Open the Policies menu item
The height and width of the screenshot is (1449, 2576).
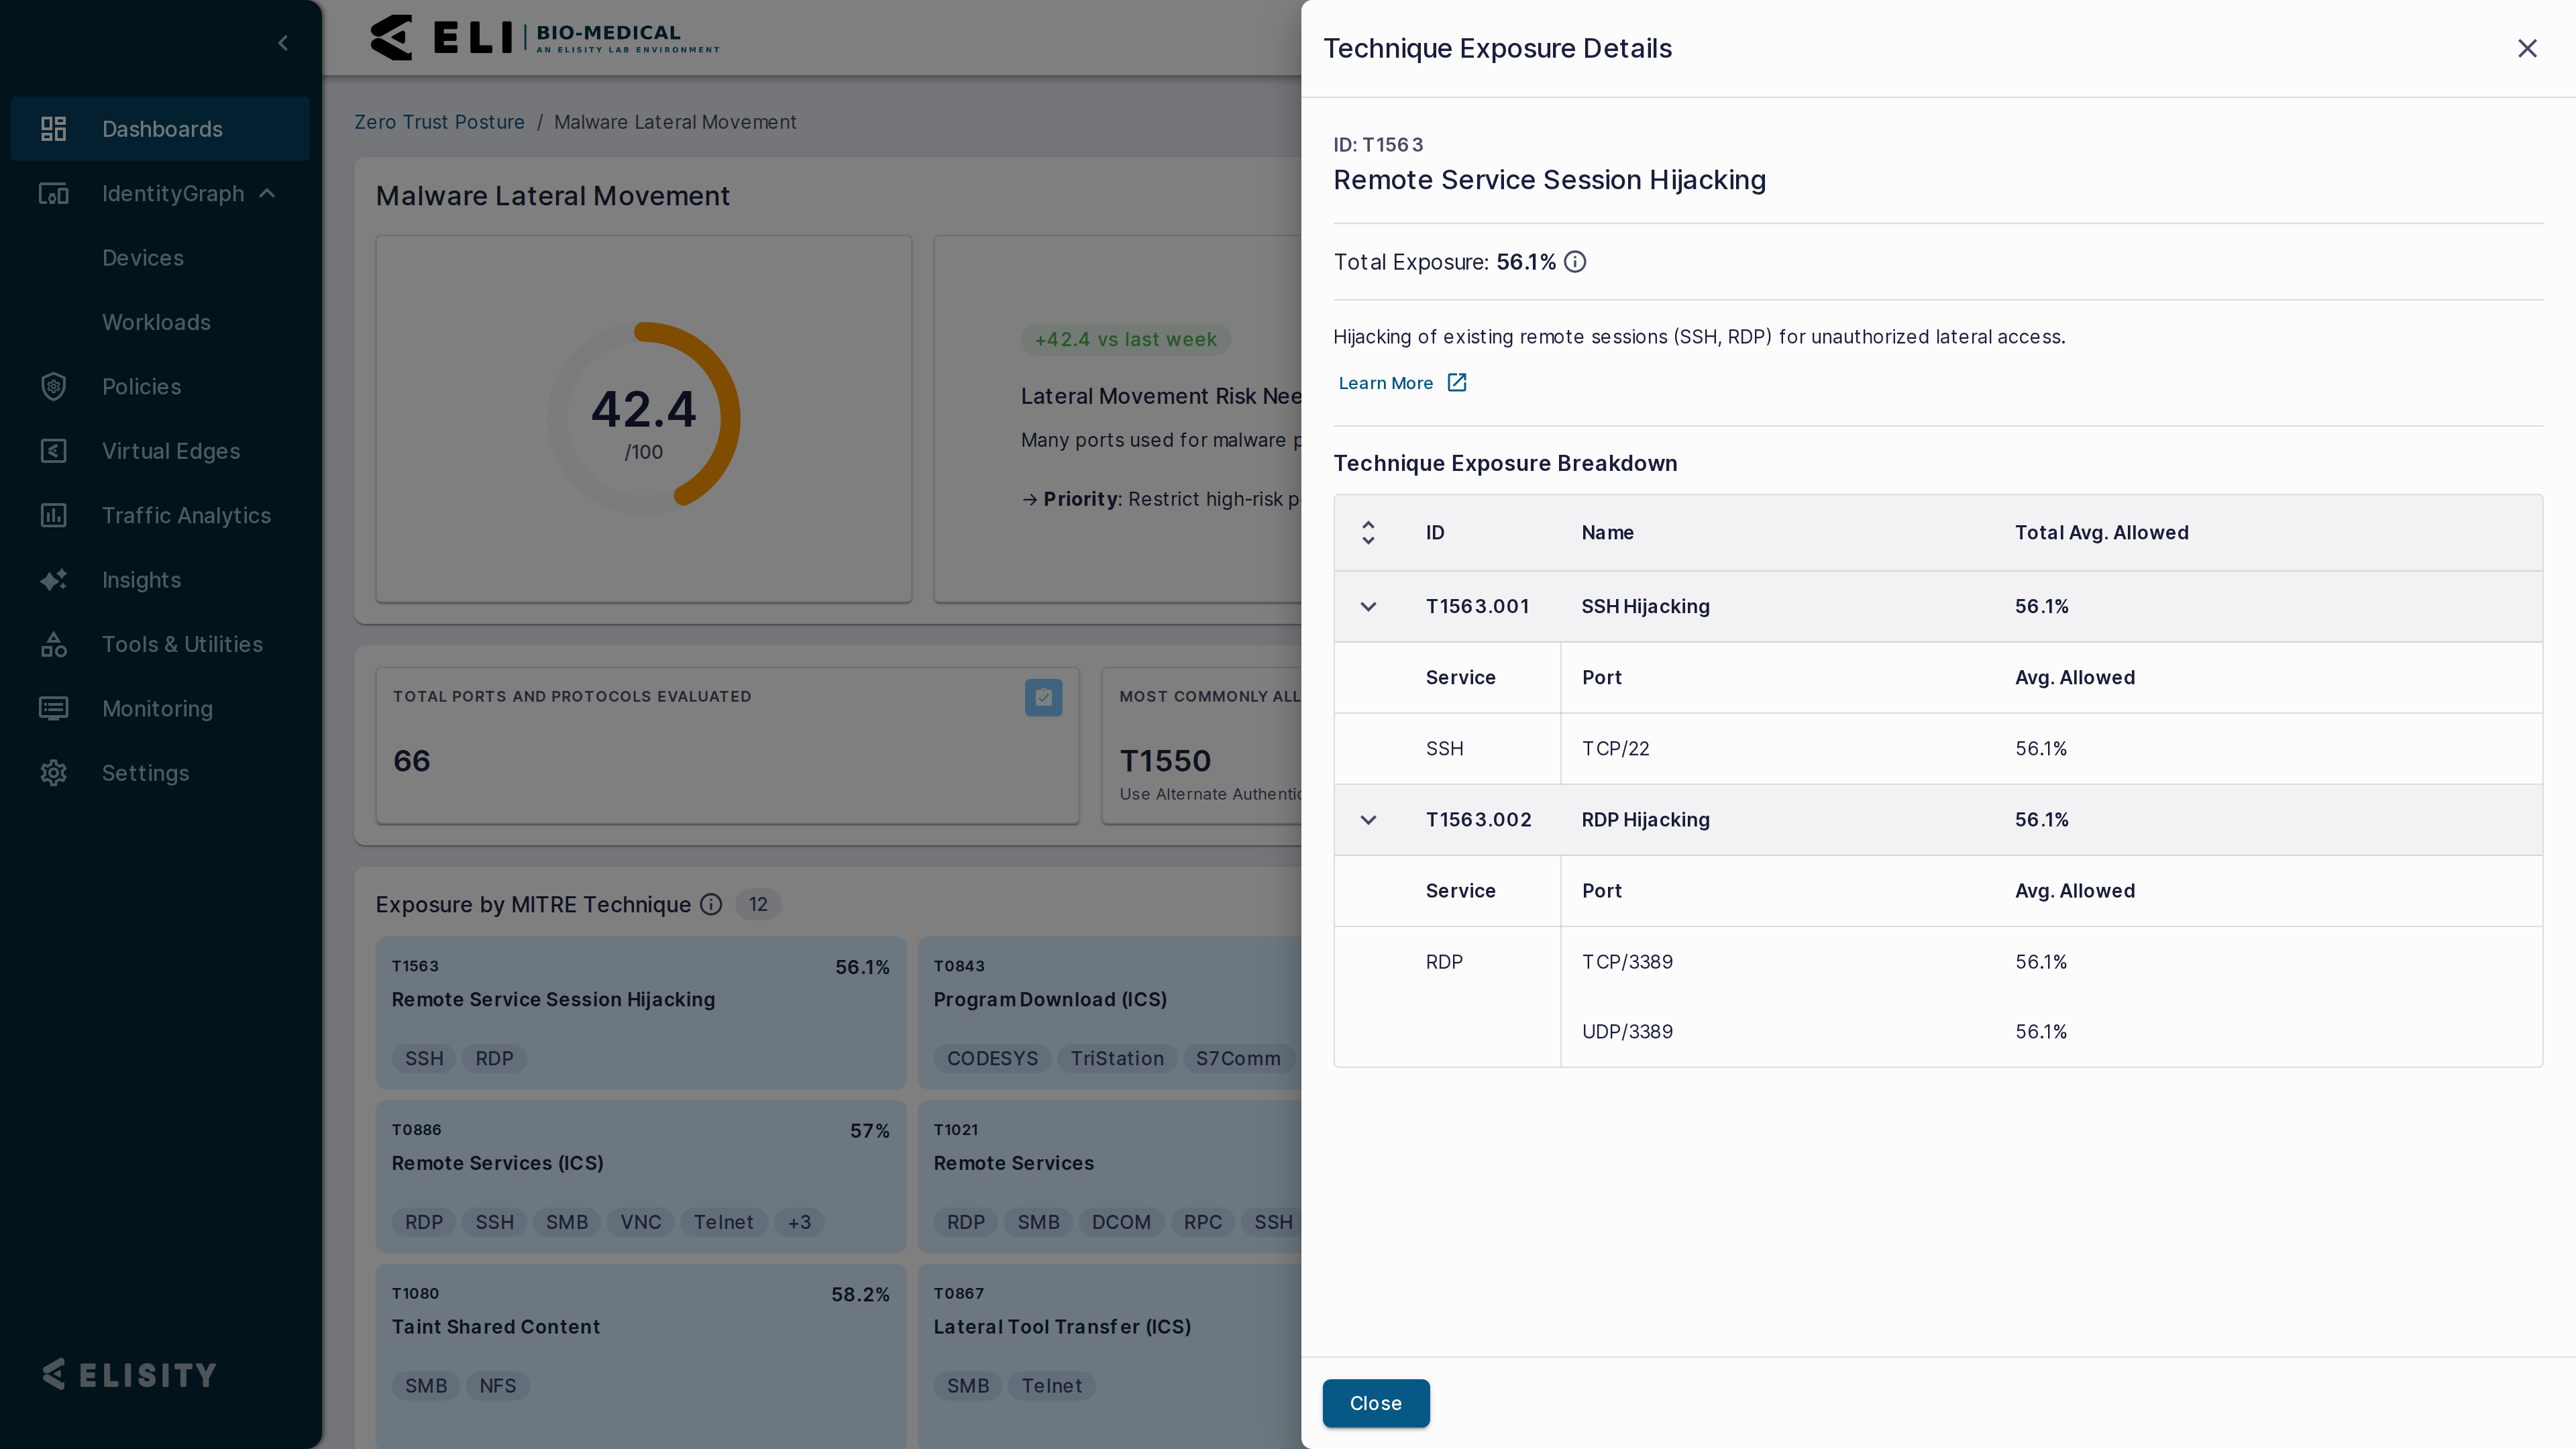tap(160, 387)
